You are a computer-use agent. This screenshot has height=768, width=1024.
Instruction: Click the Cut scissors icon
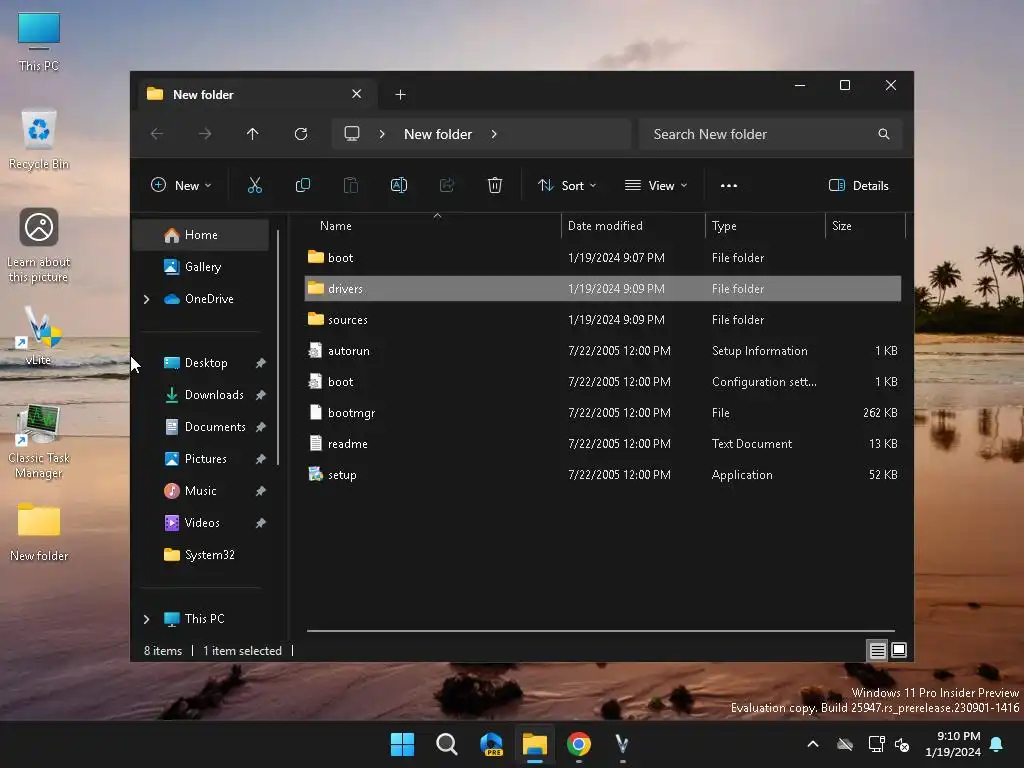click(255, 185)
